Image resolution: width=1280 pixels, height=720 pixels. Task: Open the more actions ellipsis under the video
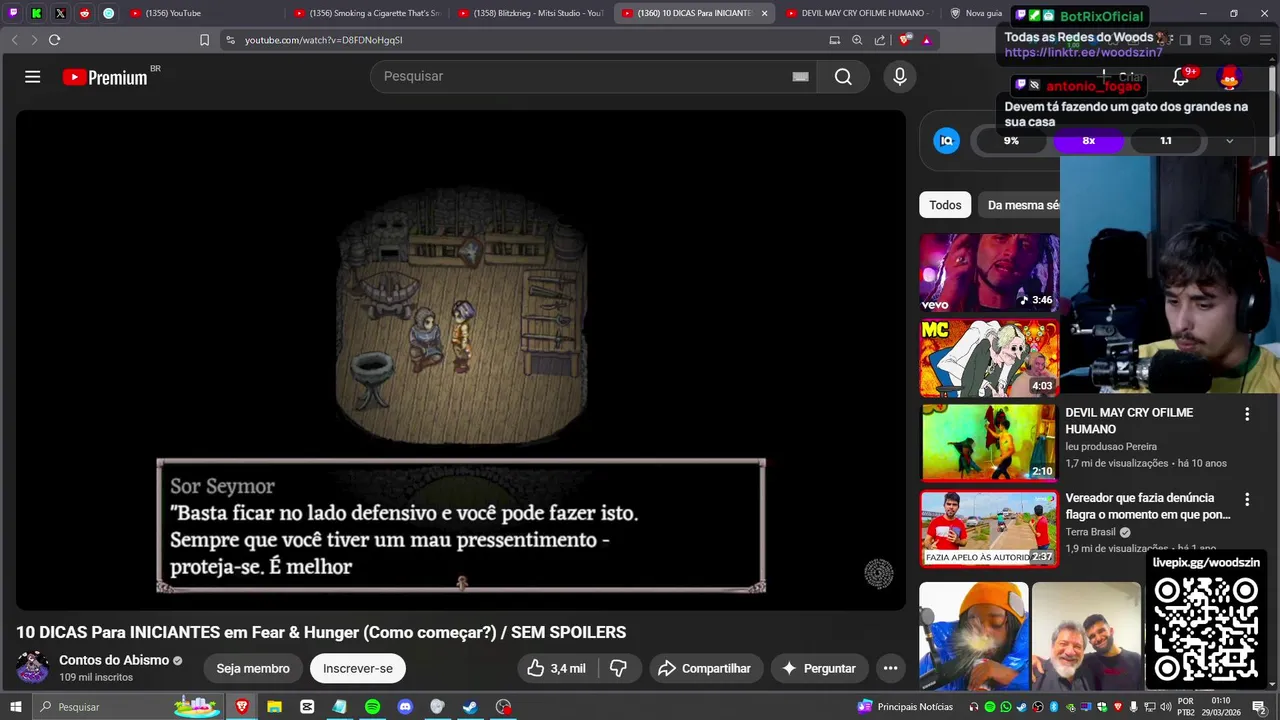(890, 668)
